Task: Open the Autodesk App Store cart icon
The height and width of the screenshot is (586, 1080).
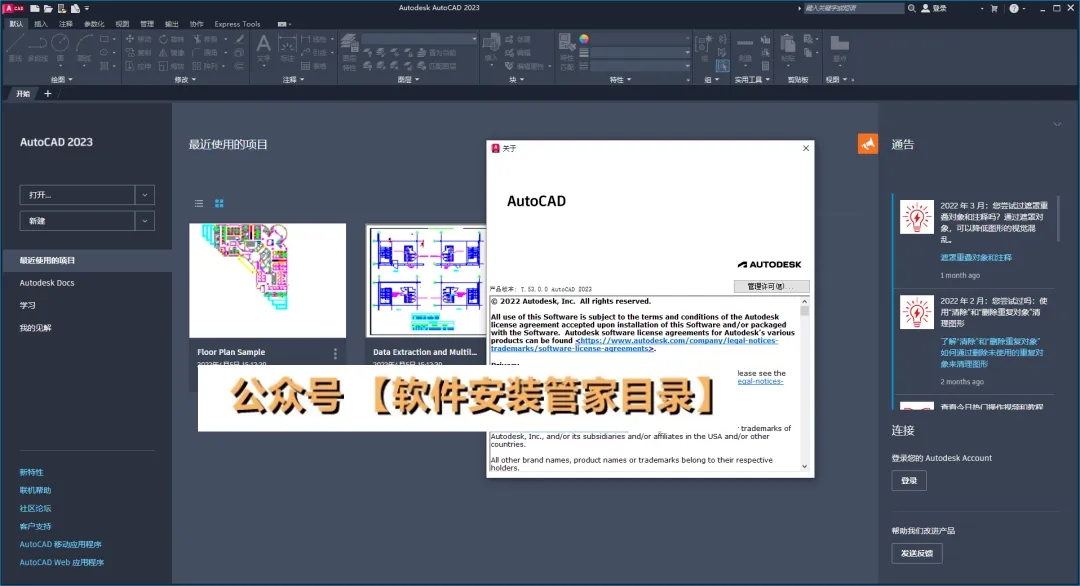Action: (994, 8)
